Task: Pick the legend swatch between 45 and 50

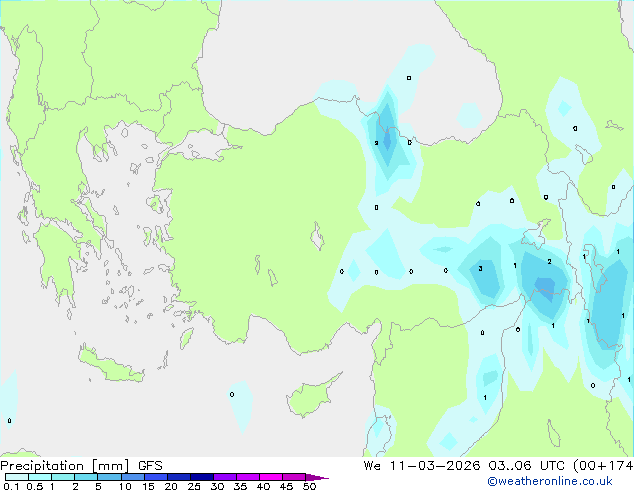Action: 294,477
